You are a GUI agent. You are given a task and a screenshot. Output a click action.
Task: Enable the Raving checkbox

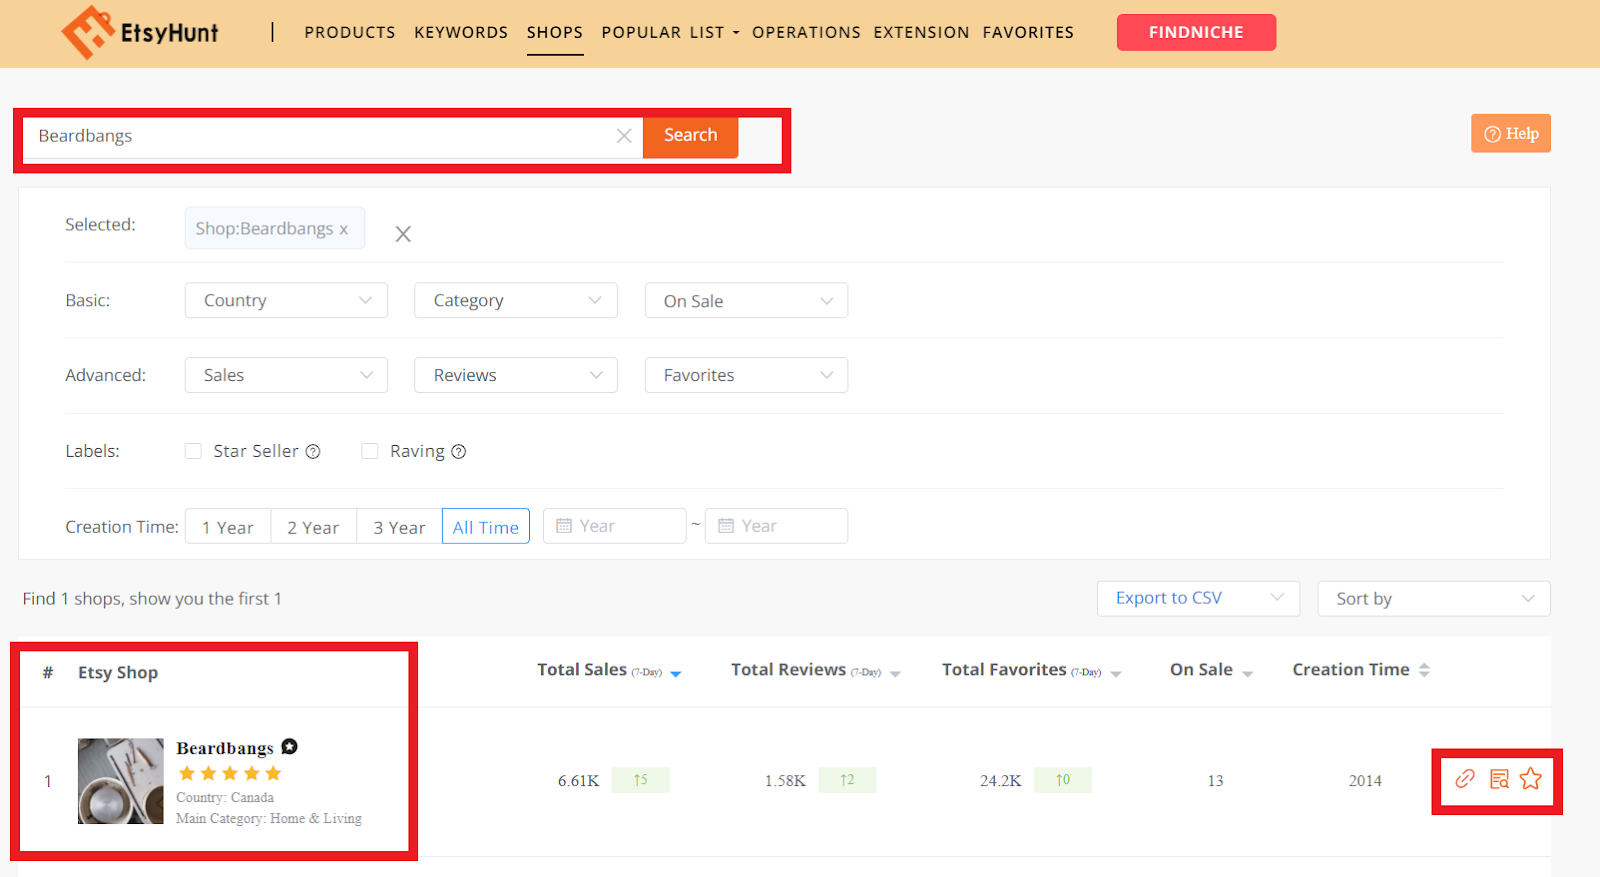click(x=370, y=451)
